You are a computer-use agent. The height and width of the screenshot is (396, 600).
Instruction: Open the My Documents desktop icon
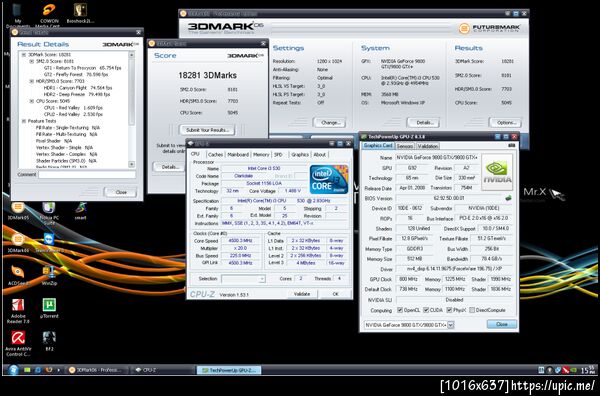(x=18, y=15)
